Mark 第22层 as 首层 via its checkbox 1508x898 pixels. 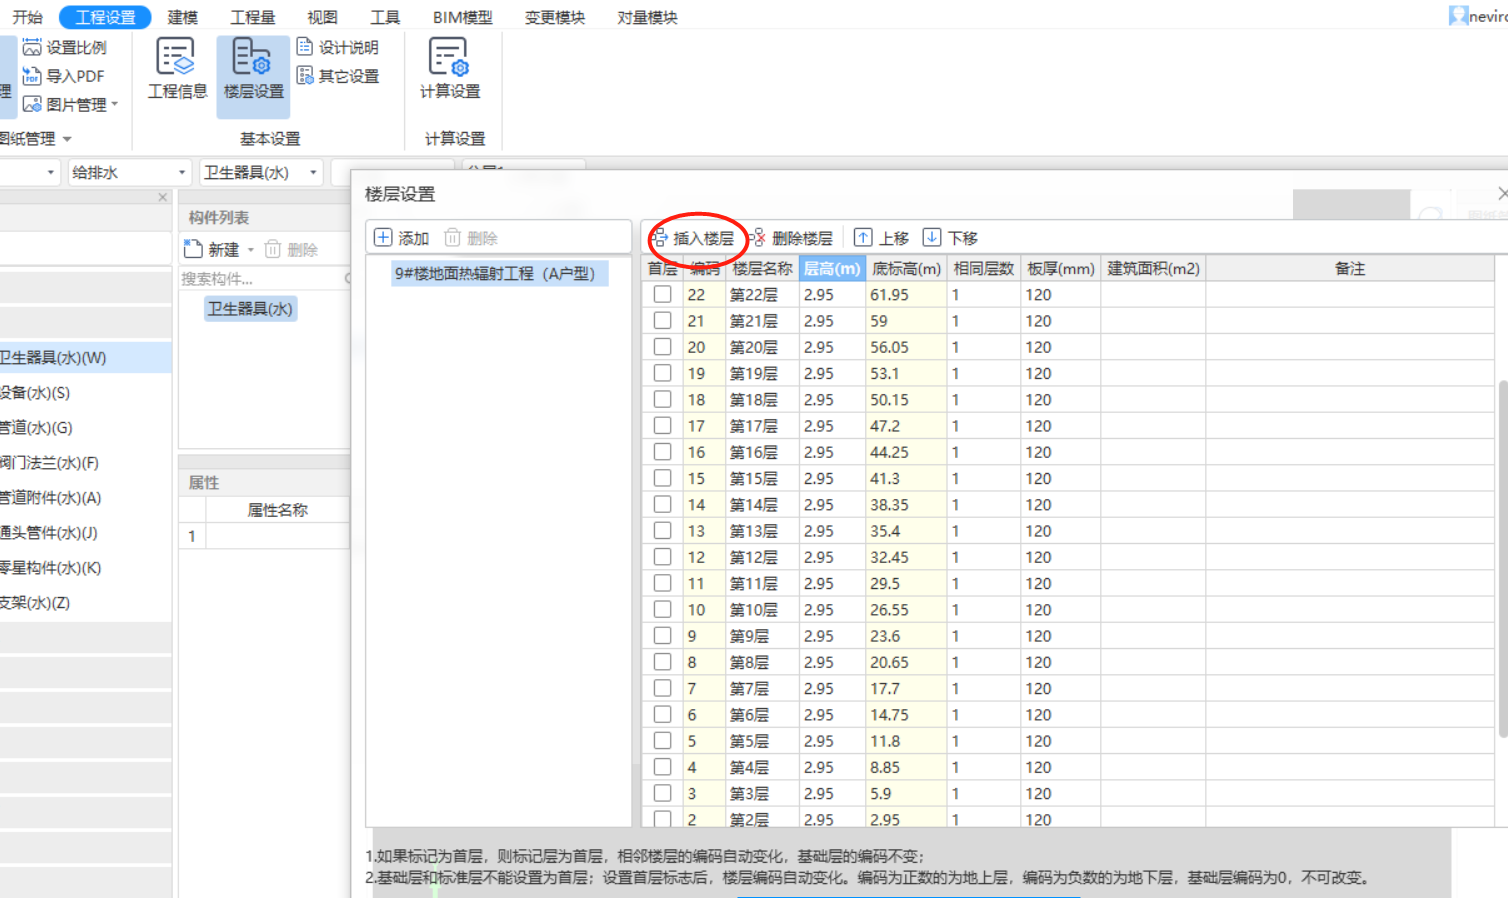pos(662,294)
